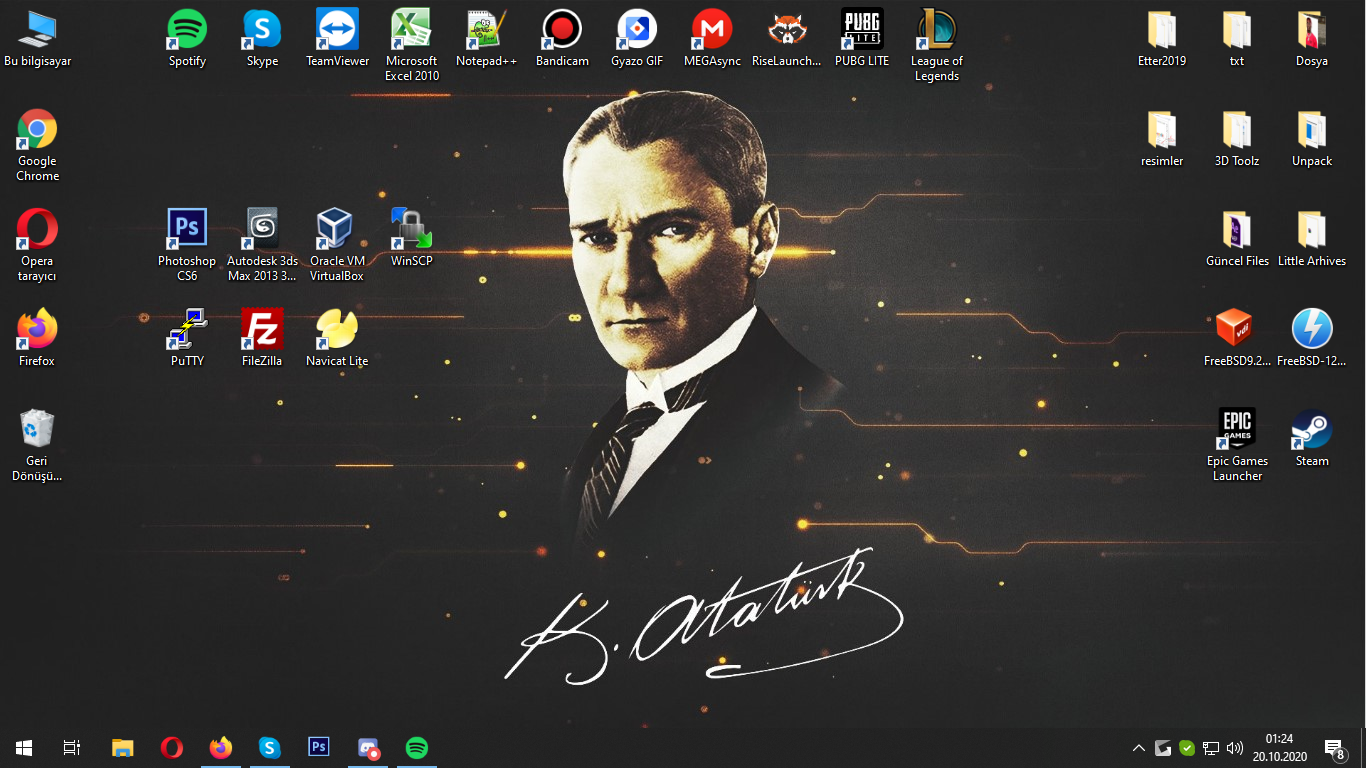Open the network tray icon

(x=1211, y=748)
